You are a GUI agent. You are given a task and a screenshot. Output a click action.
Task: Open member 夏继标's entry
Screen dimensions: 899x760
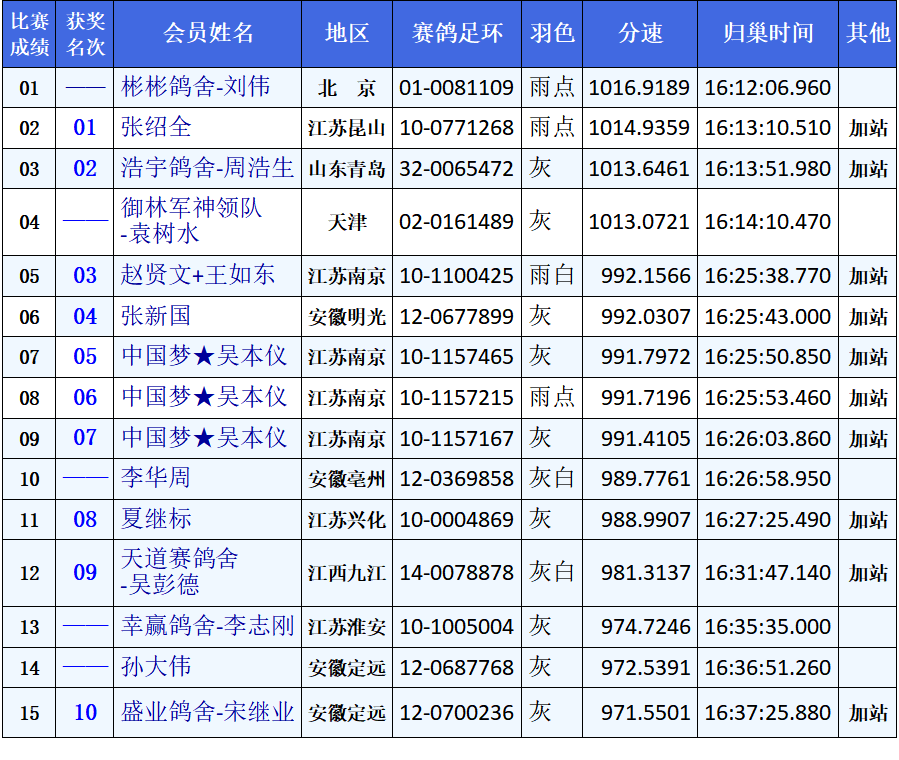(156, 519)
